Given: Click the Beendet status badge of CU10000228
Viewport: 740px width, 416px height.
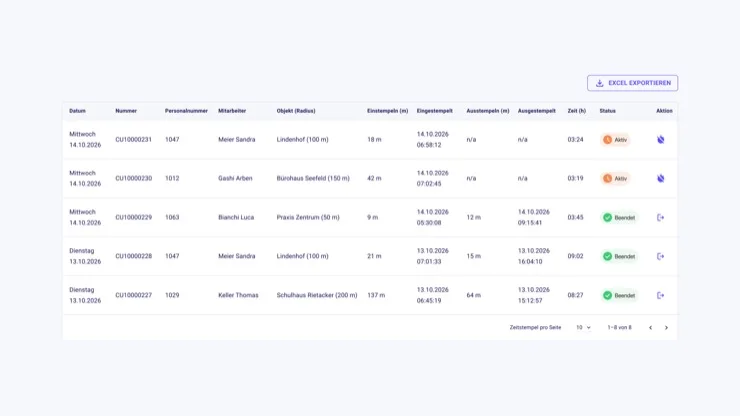Looking at the screenshot, I should tap(619, 256).
